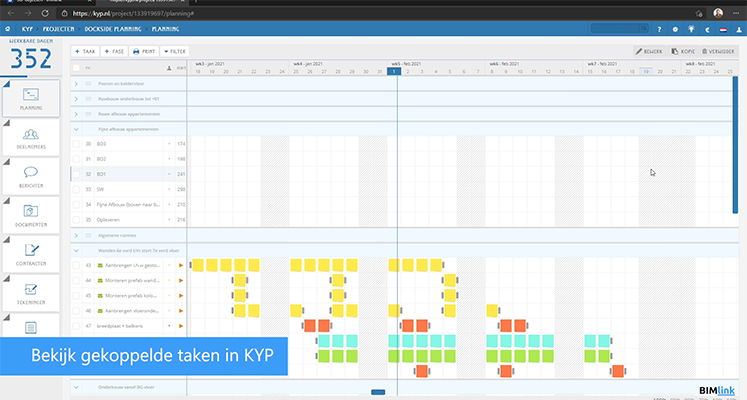Click the person column header icon
The width and height of the screenshot is (747, 400).
pyautogui.click(x=169, y=68)
